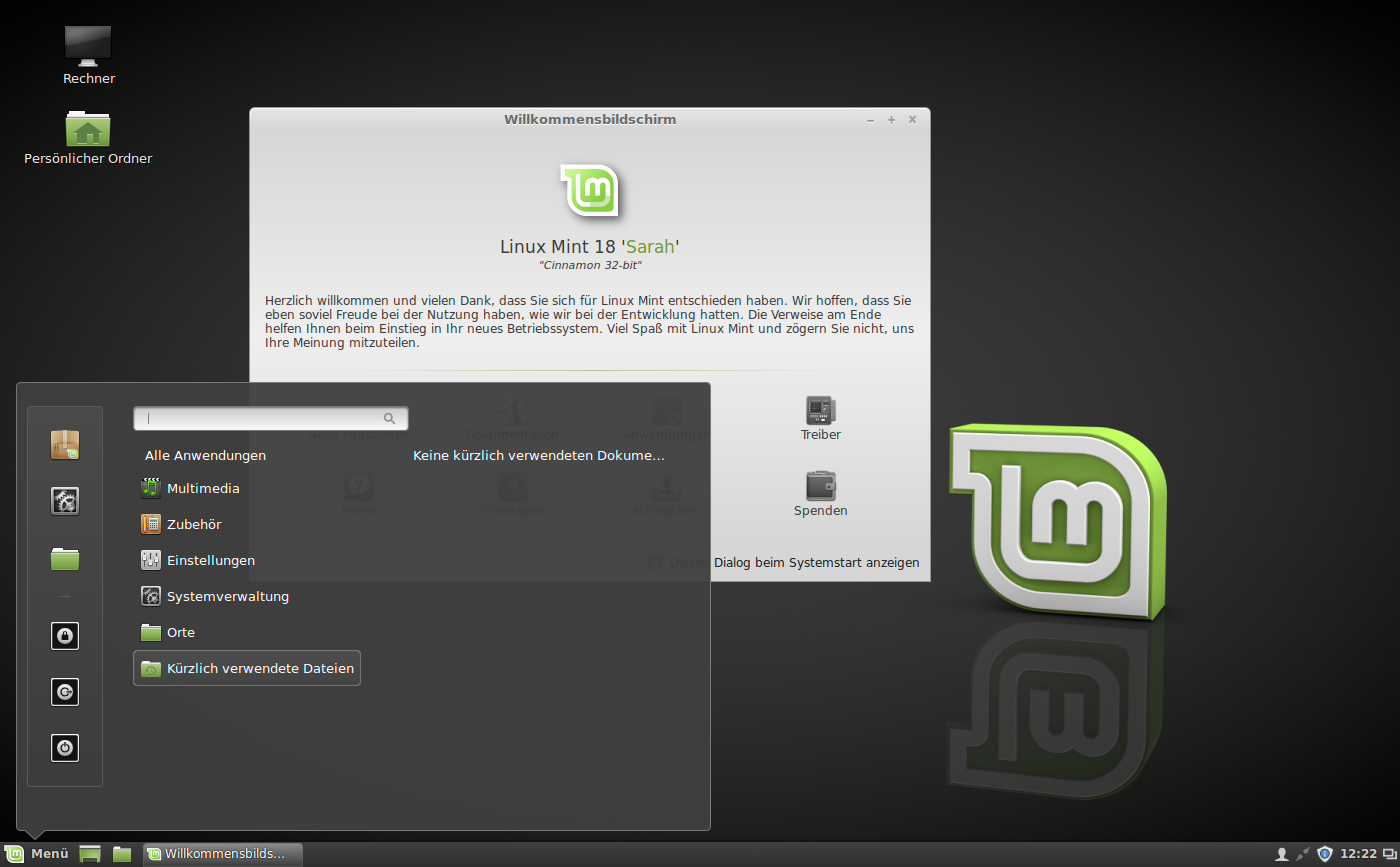Click the log out icon in menu sidebar

[x=65, y=692]
